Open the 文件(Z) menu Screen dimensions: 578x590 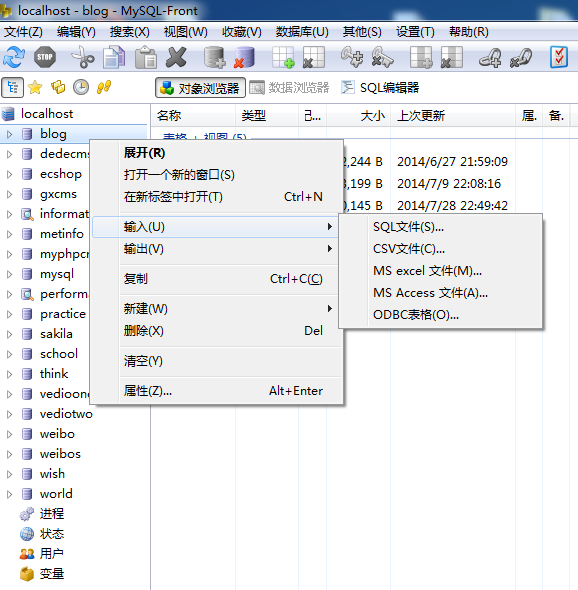pos(23,32)
